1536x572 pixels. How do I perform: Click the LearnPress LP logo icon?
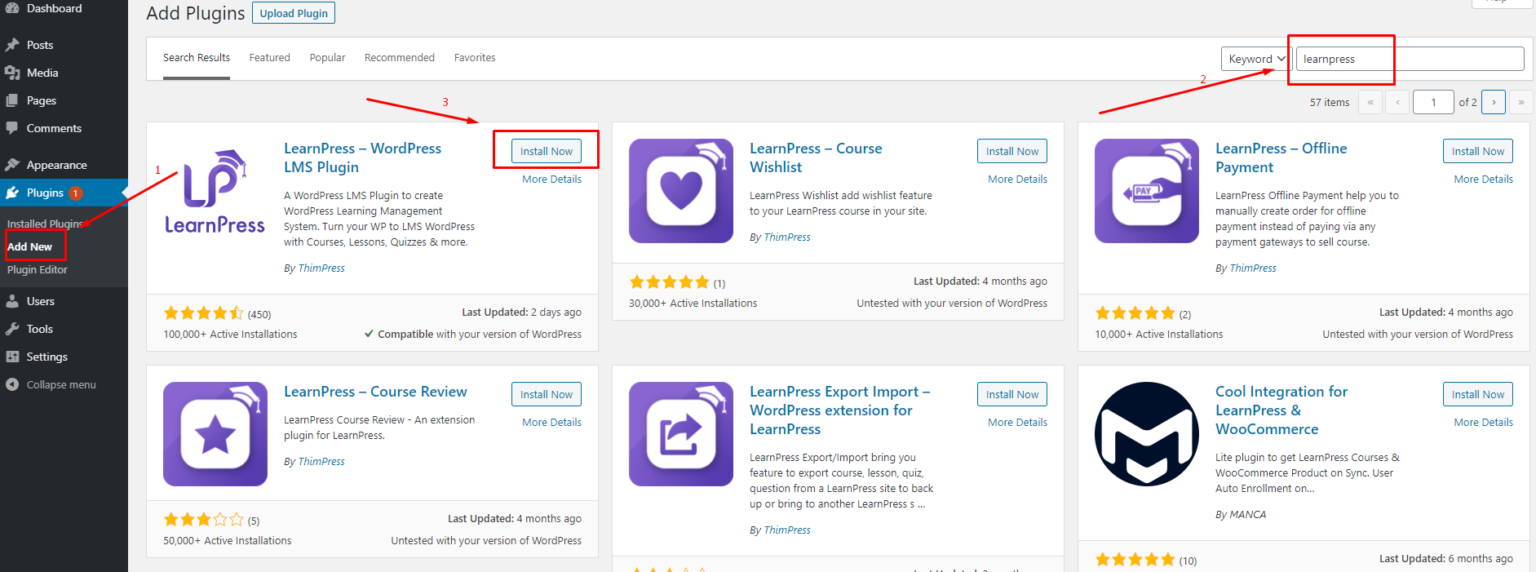[x=215, y=191]
